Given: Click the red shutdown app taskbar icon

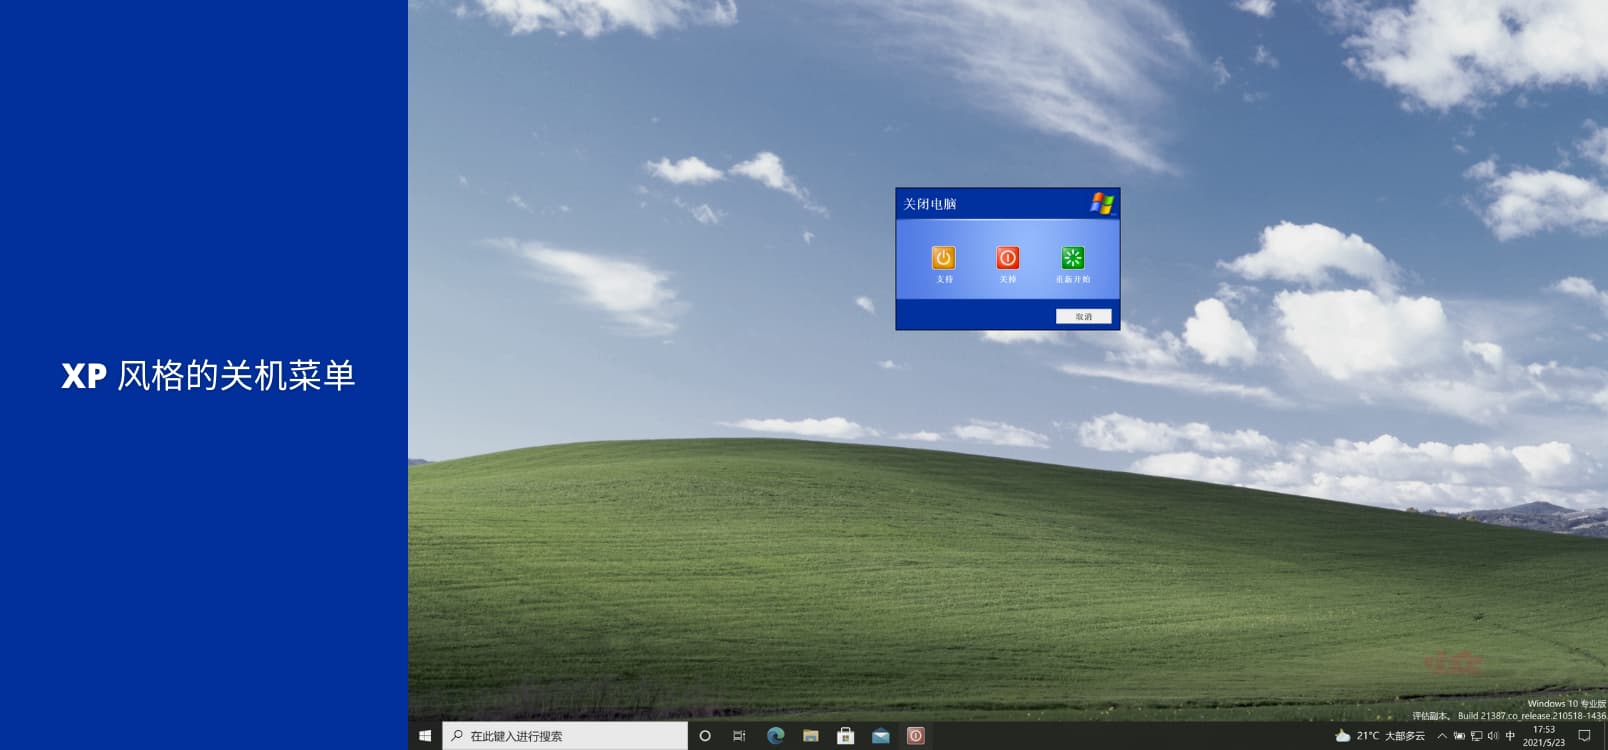Looking at the screenshot, I should tap(915, 736).
